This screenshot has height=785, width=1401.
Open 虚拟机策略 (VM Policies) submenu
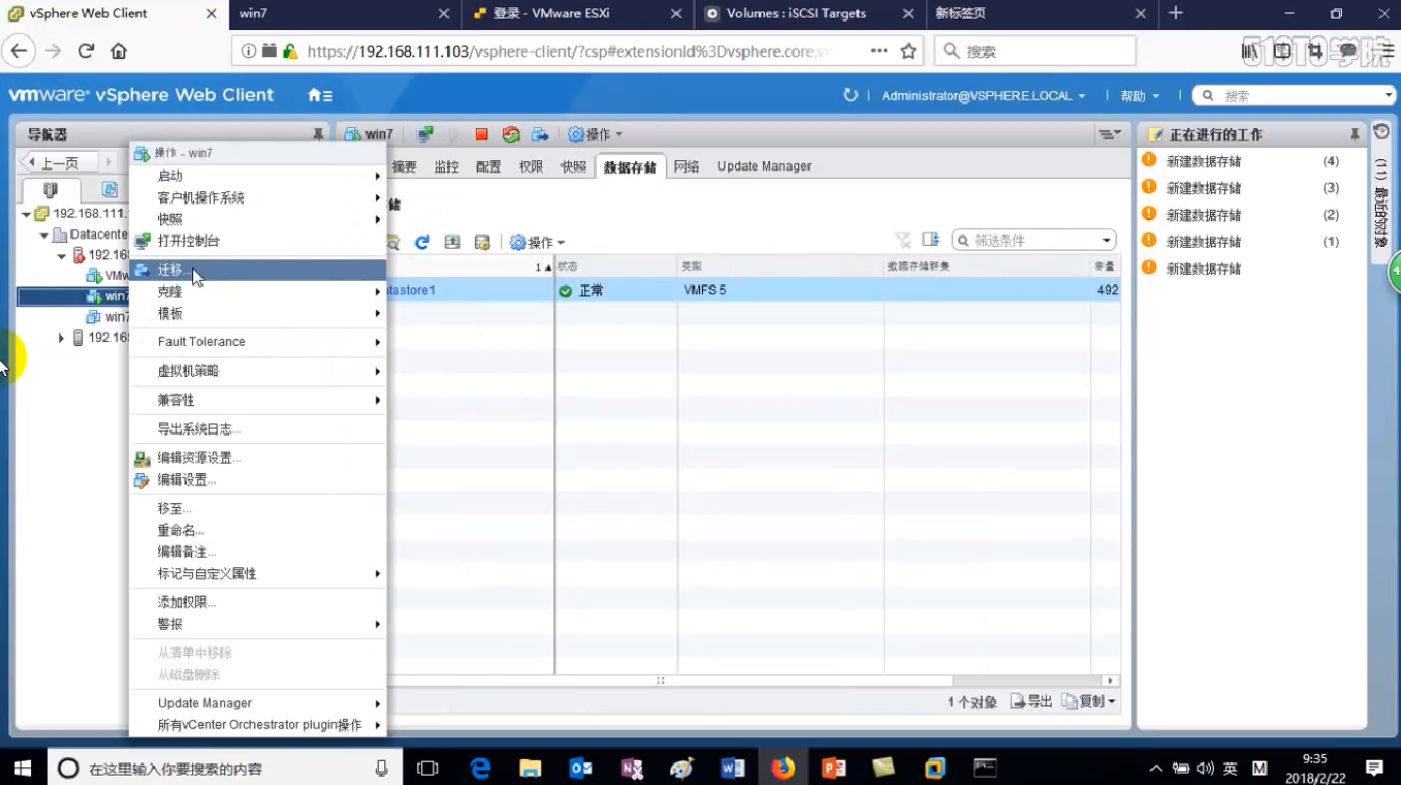tap(258, 371)
